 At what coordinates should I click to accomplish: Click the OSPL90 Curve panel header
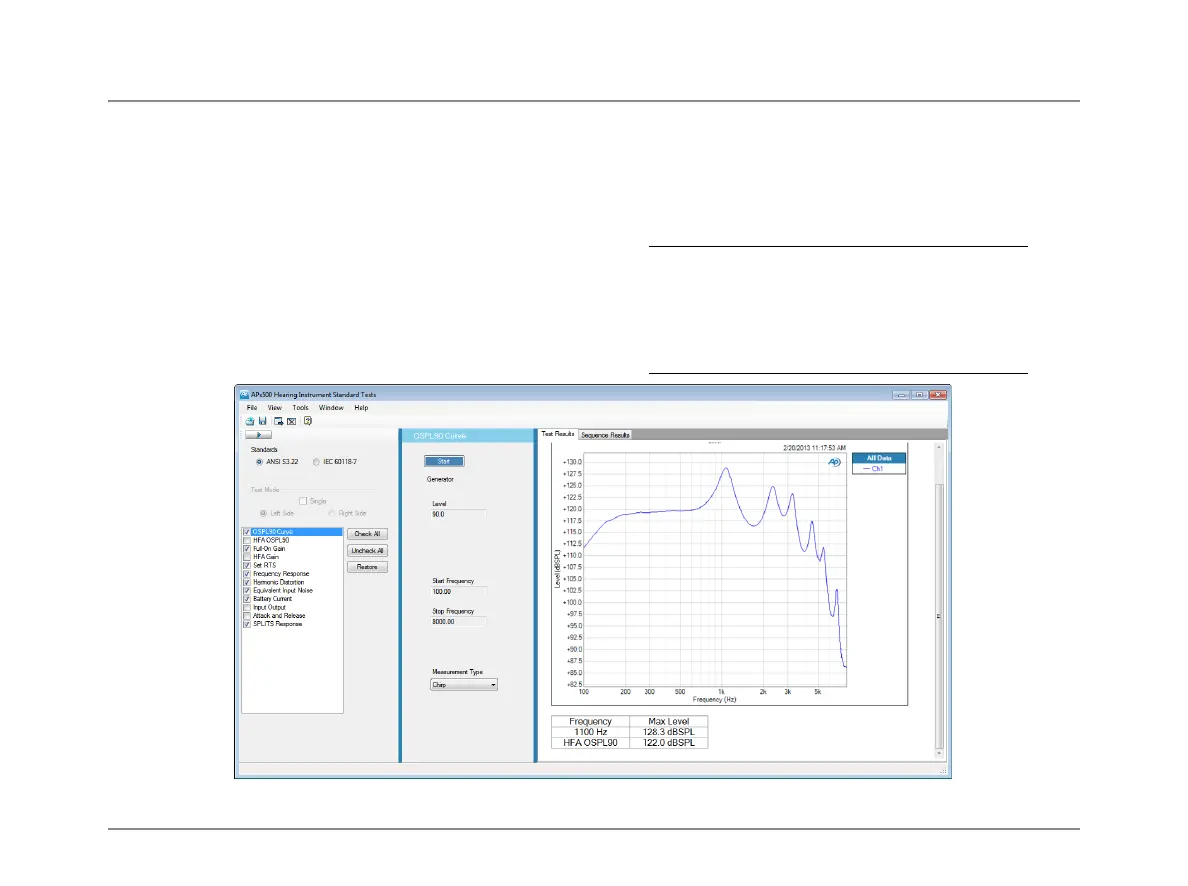467,436
